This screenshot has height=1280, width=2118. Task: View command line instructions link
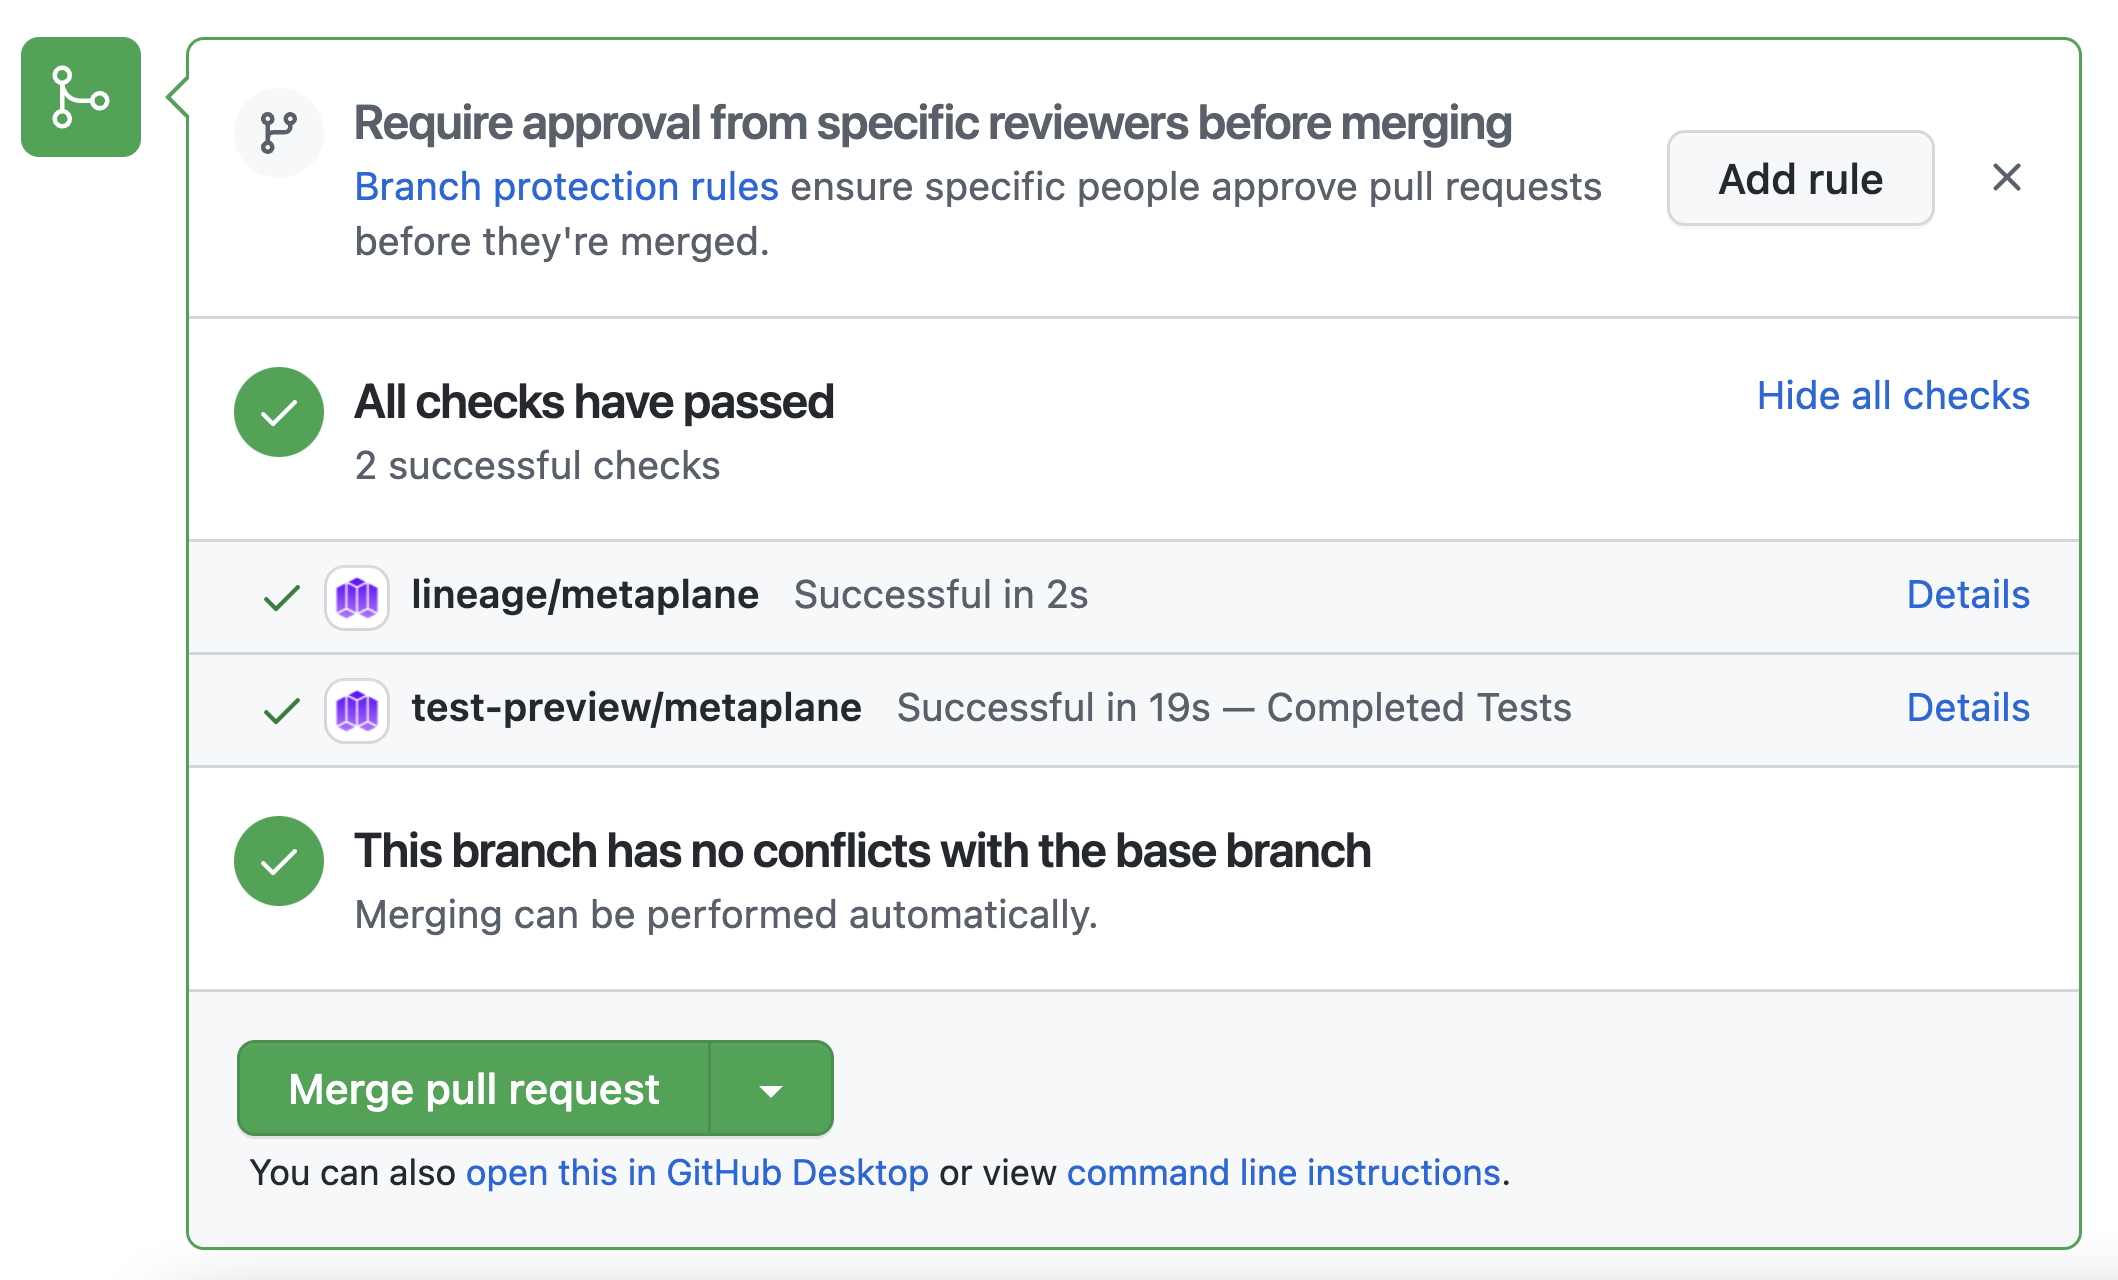tap(1284, 1173)
